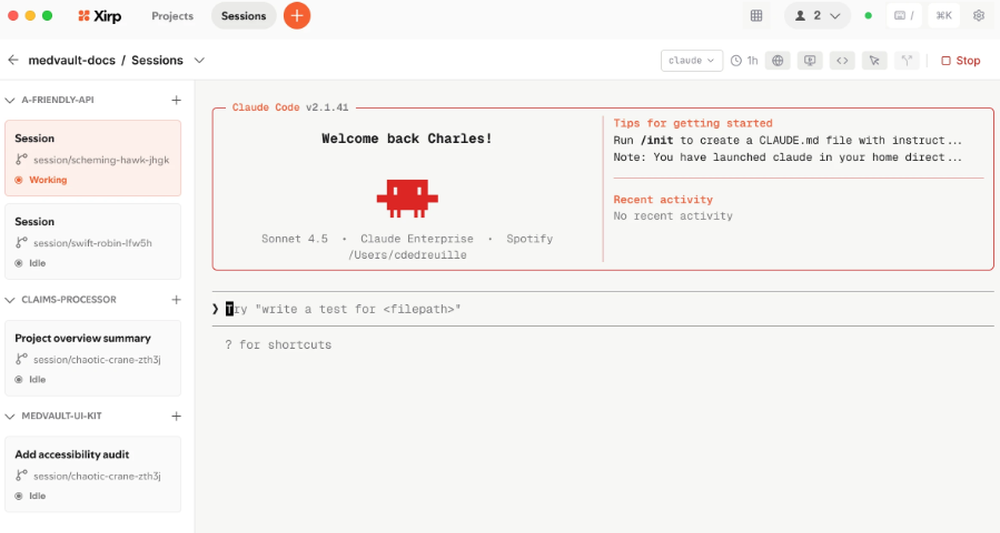
Task: Click the "? for shortcuts" hint
Action: (x=278, y=345)
